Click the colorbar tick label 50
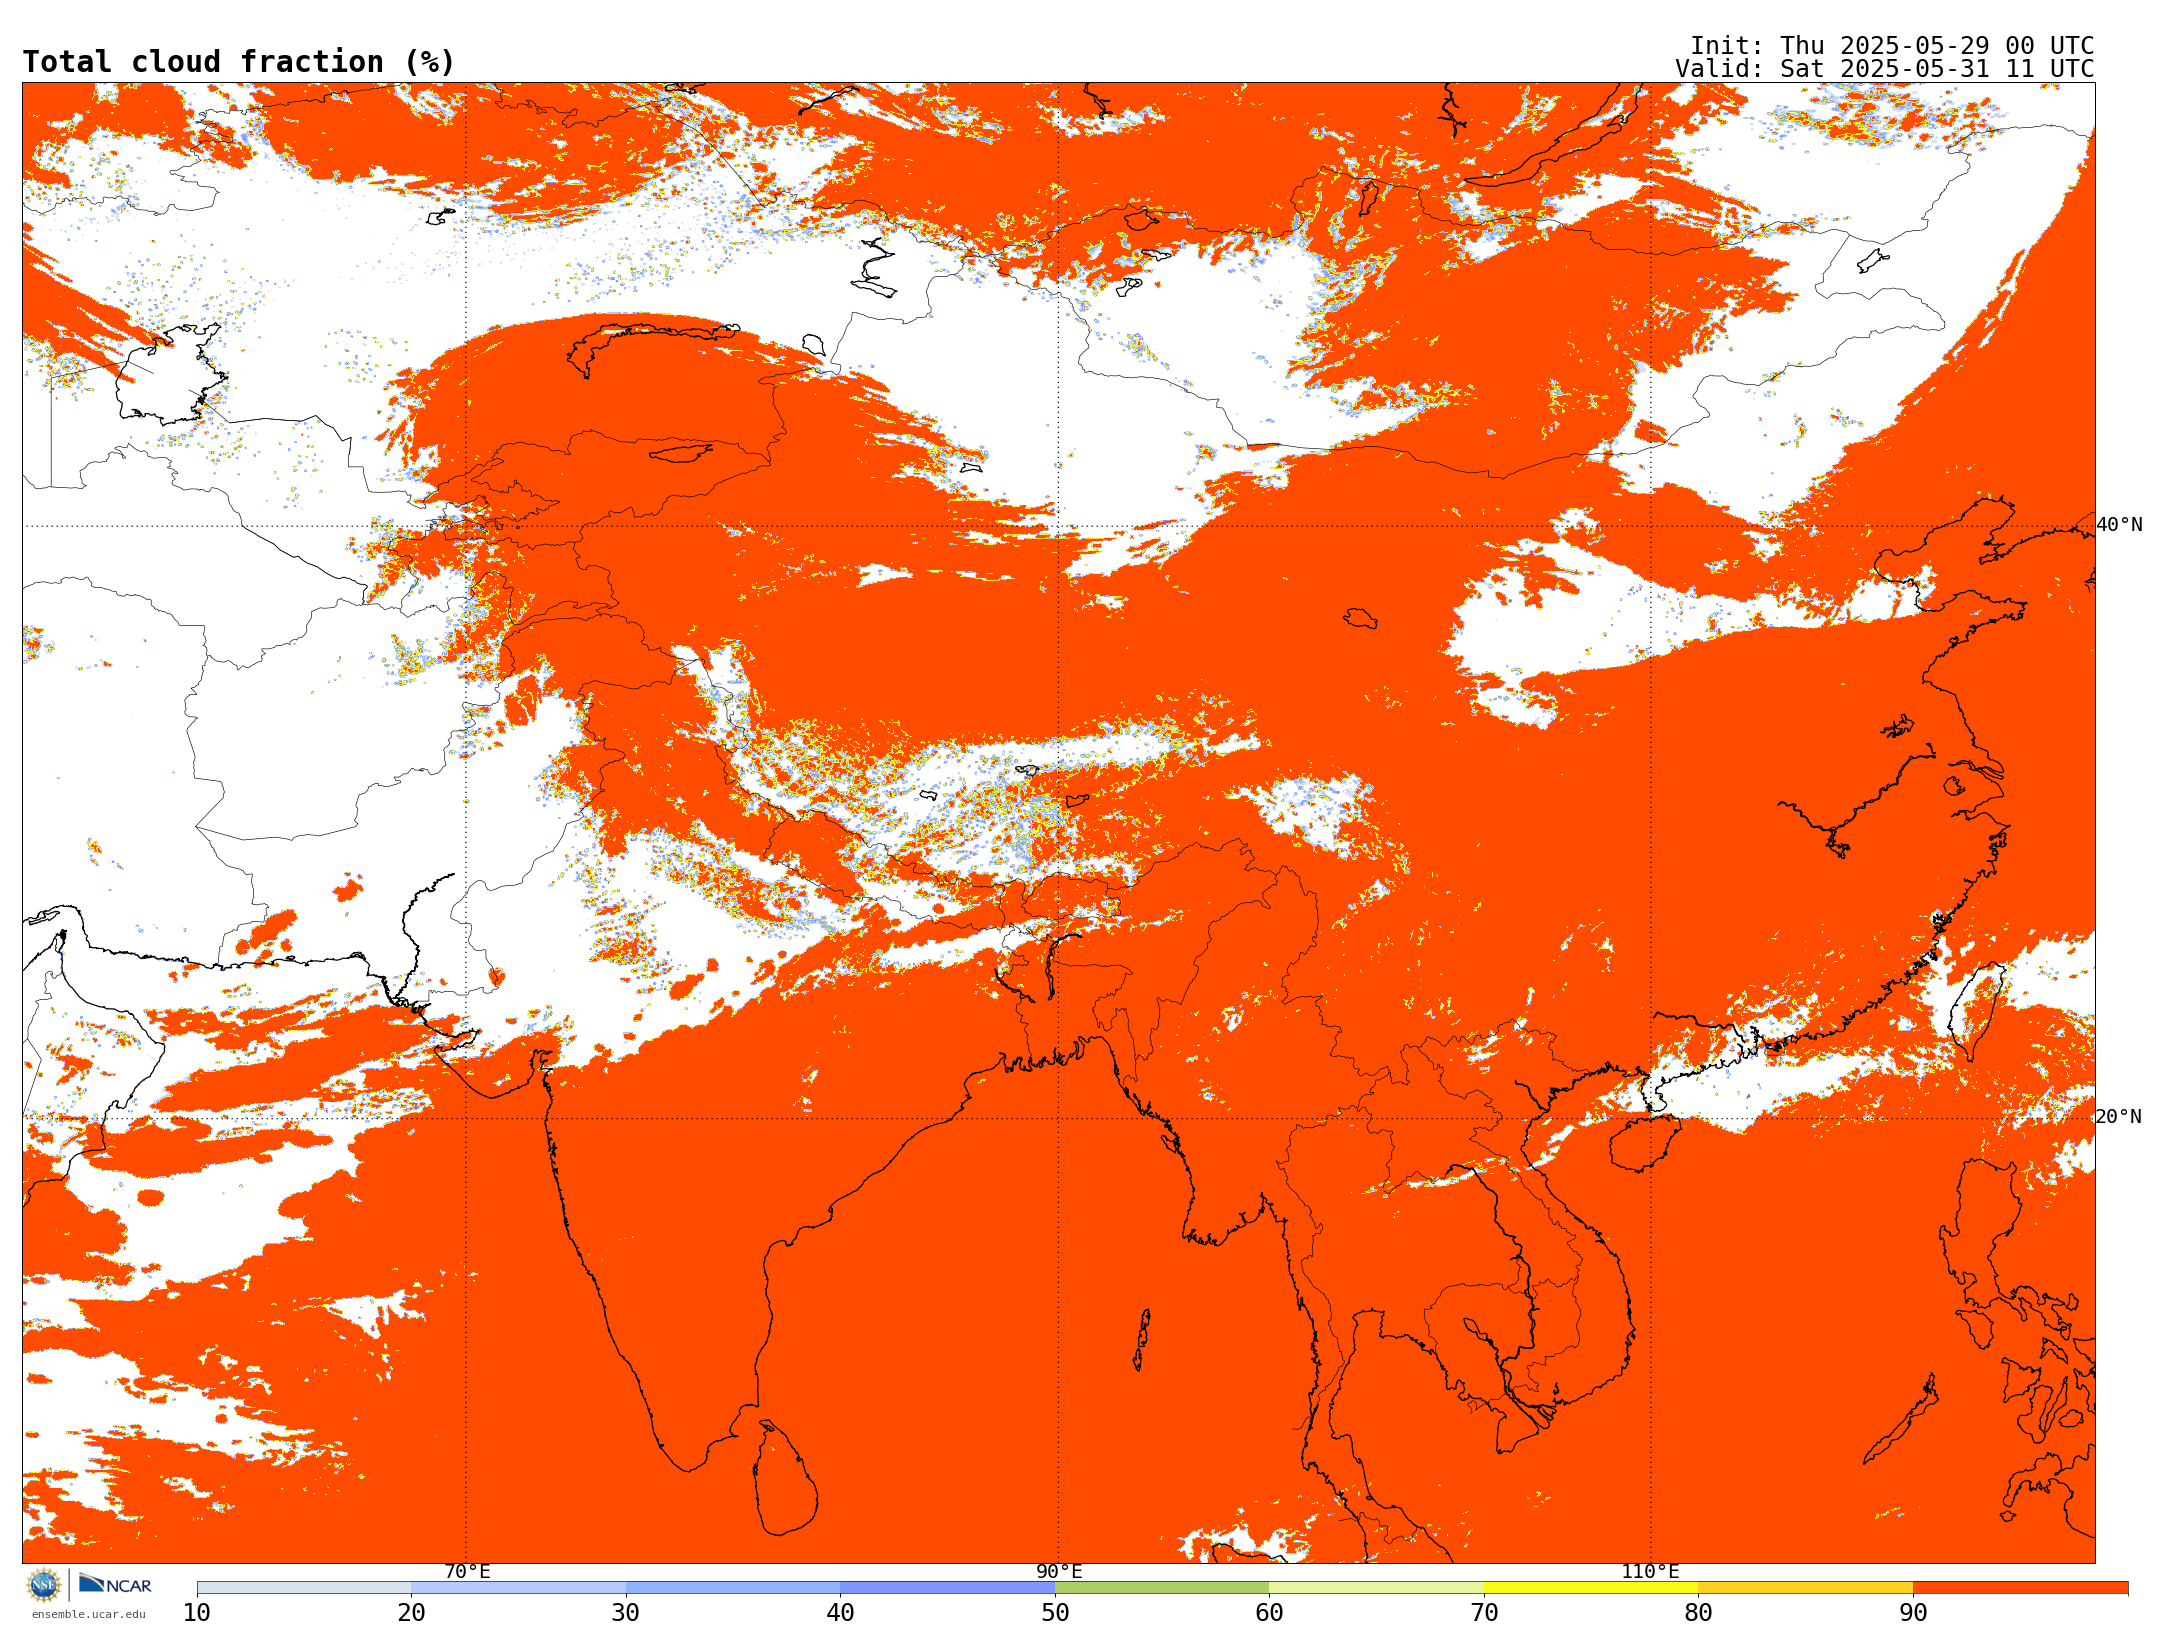The width and height of the screenshot is (2160, 1626). (1055, 1613)
